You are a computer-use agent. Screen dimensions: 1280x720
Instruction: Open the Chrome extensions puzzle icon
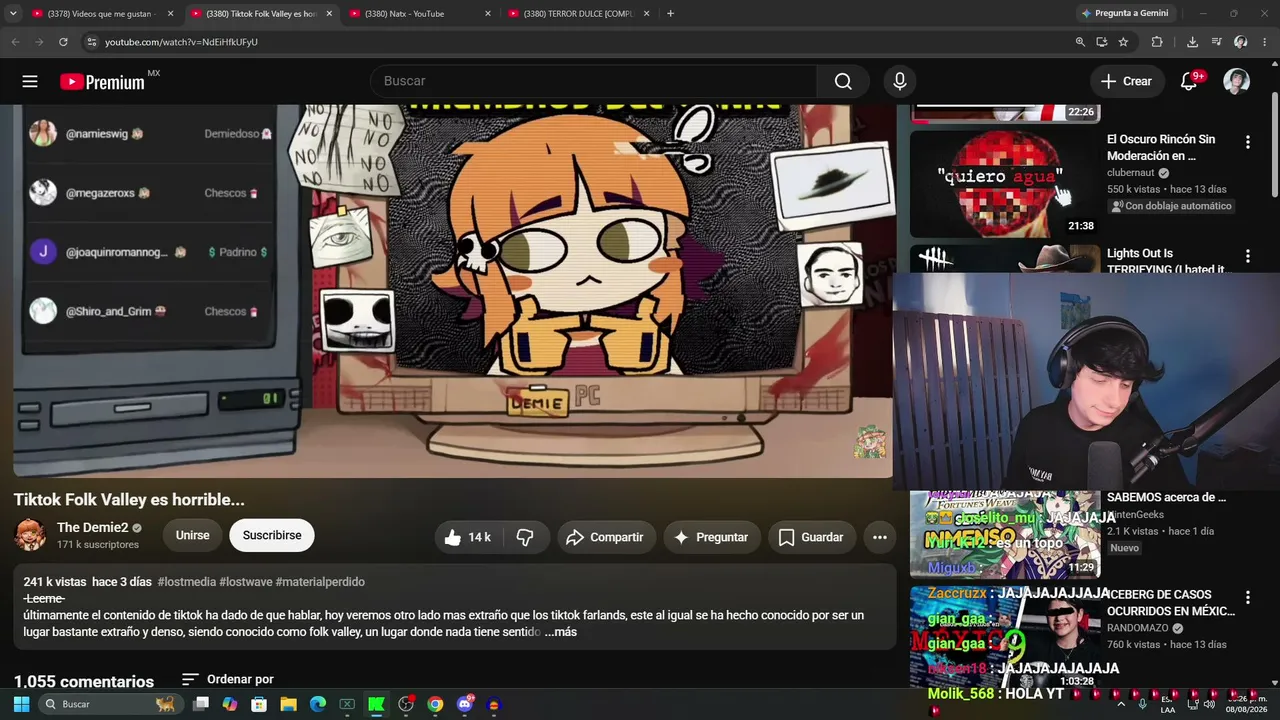pyautogui.click(x=1157, y=42)
